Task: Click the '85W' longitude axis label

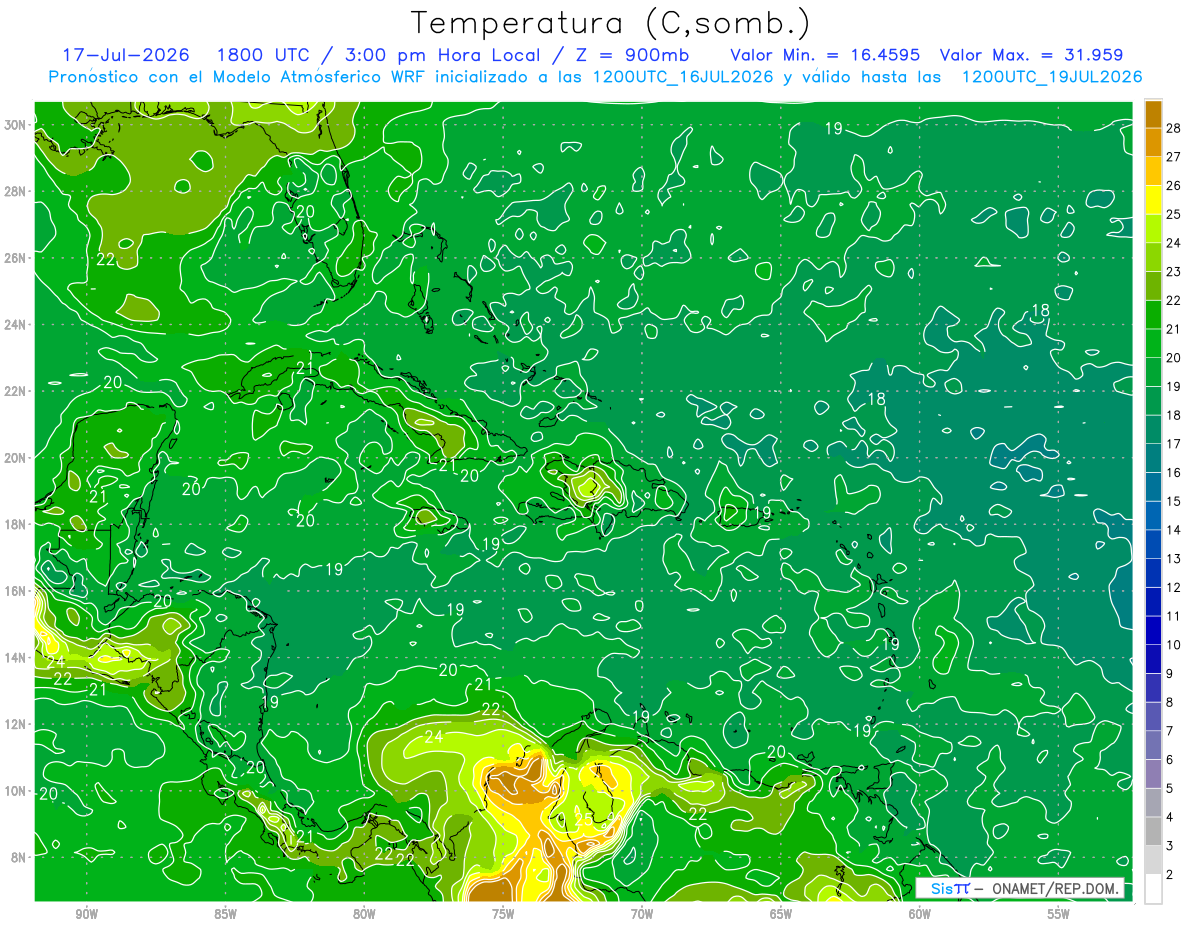Action: click(x=225, y=914)
